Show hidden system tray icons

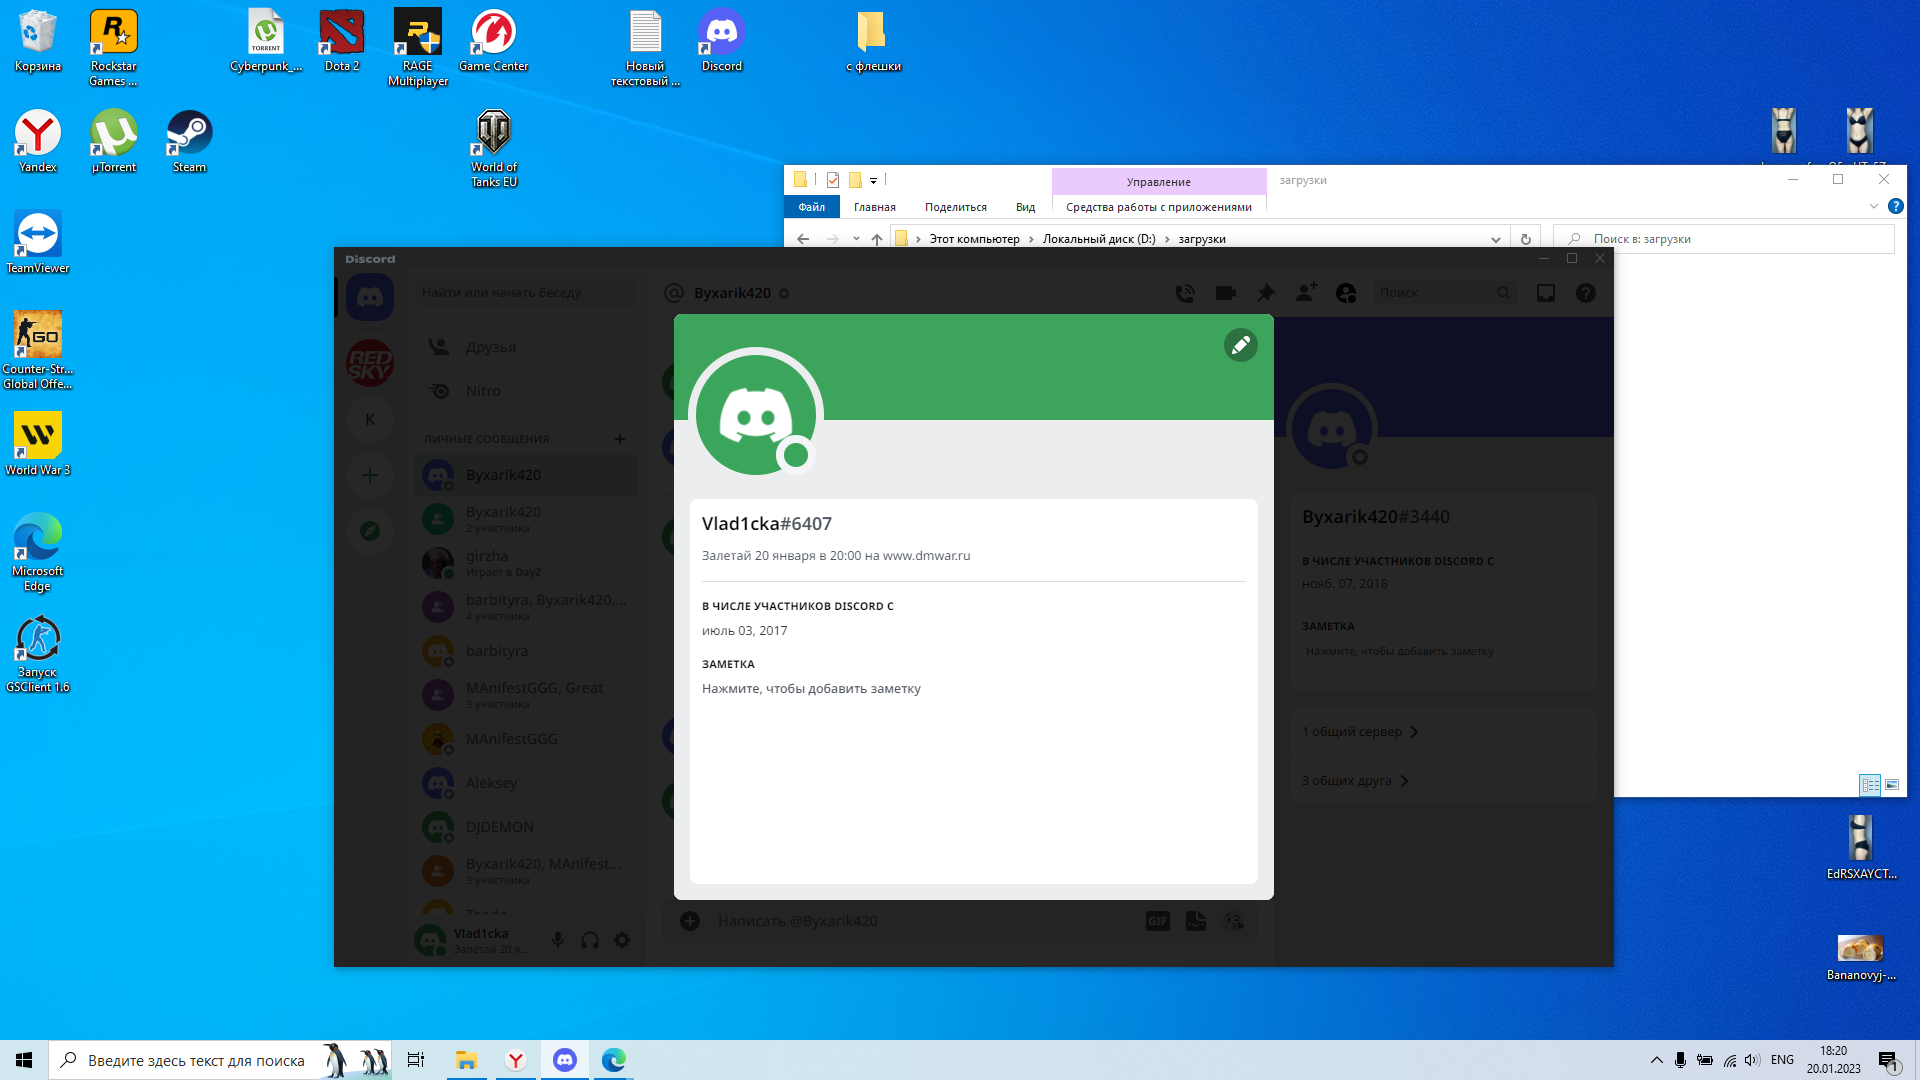[x=1657, y=1060]
